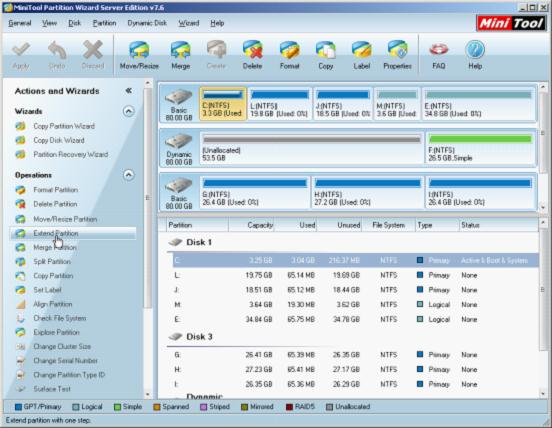Click the Copy toolbar icon
This screenshot has width=552, height=428.
(326, 50)
